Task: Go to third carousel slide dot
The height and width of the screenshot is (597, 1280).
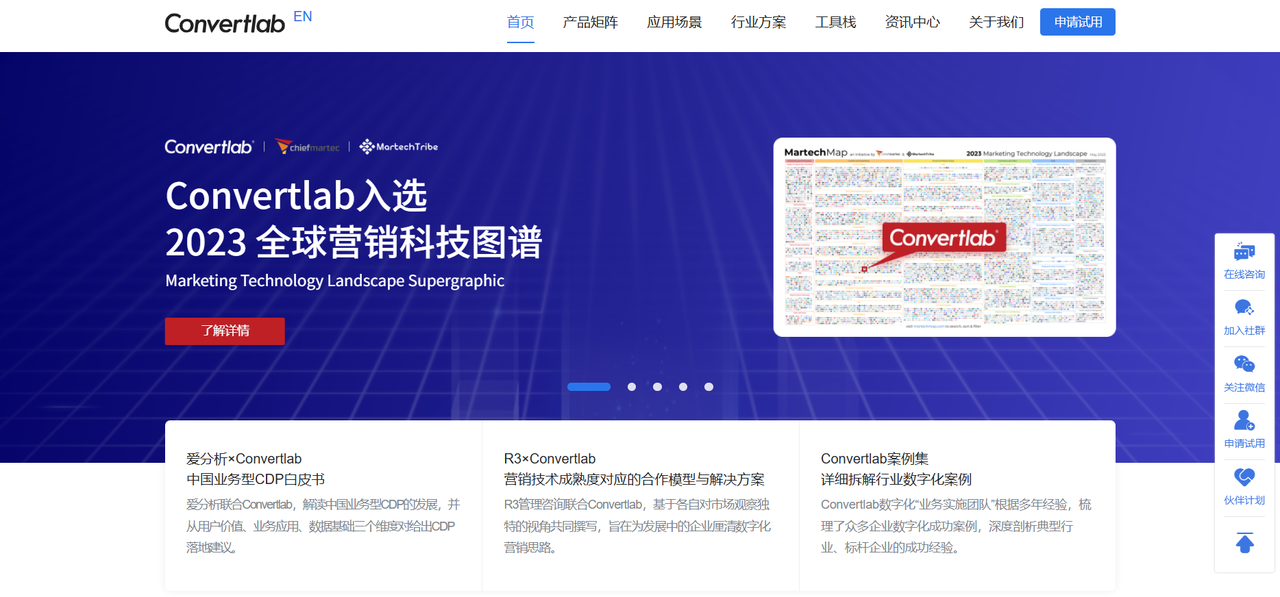Action: click(658, 387)
